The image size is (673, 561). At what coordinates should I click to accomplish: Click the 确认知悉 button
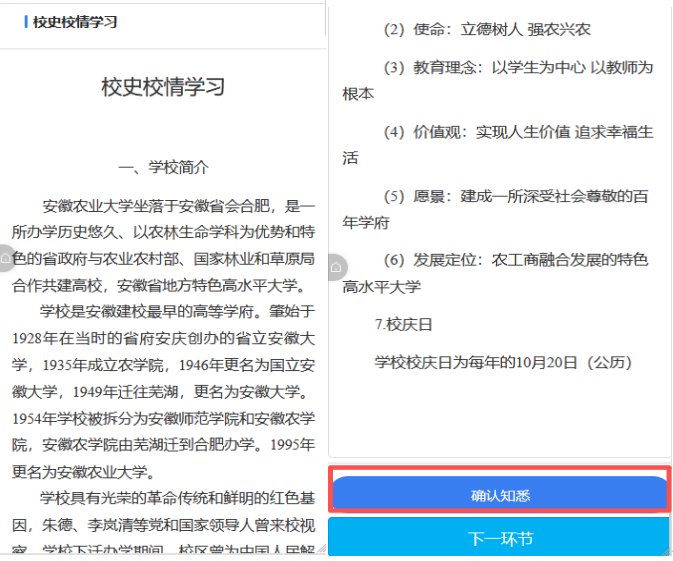tap(500, 493)
